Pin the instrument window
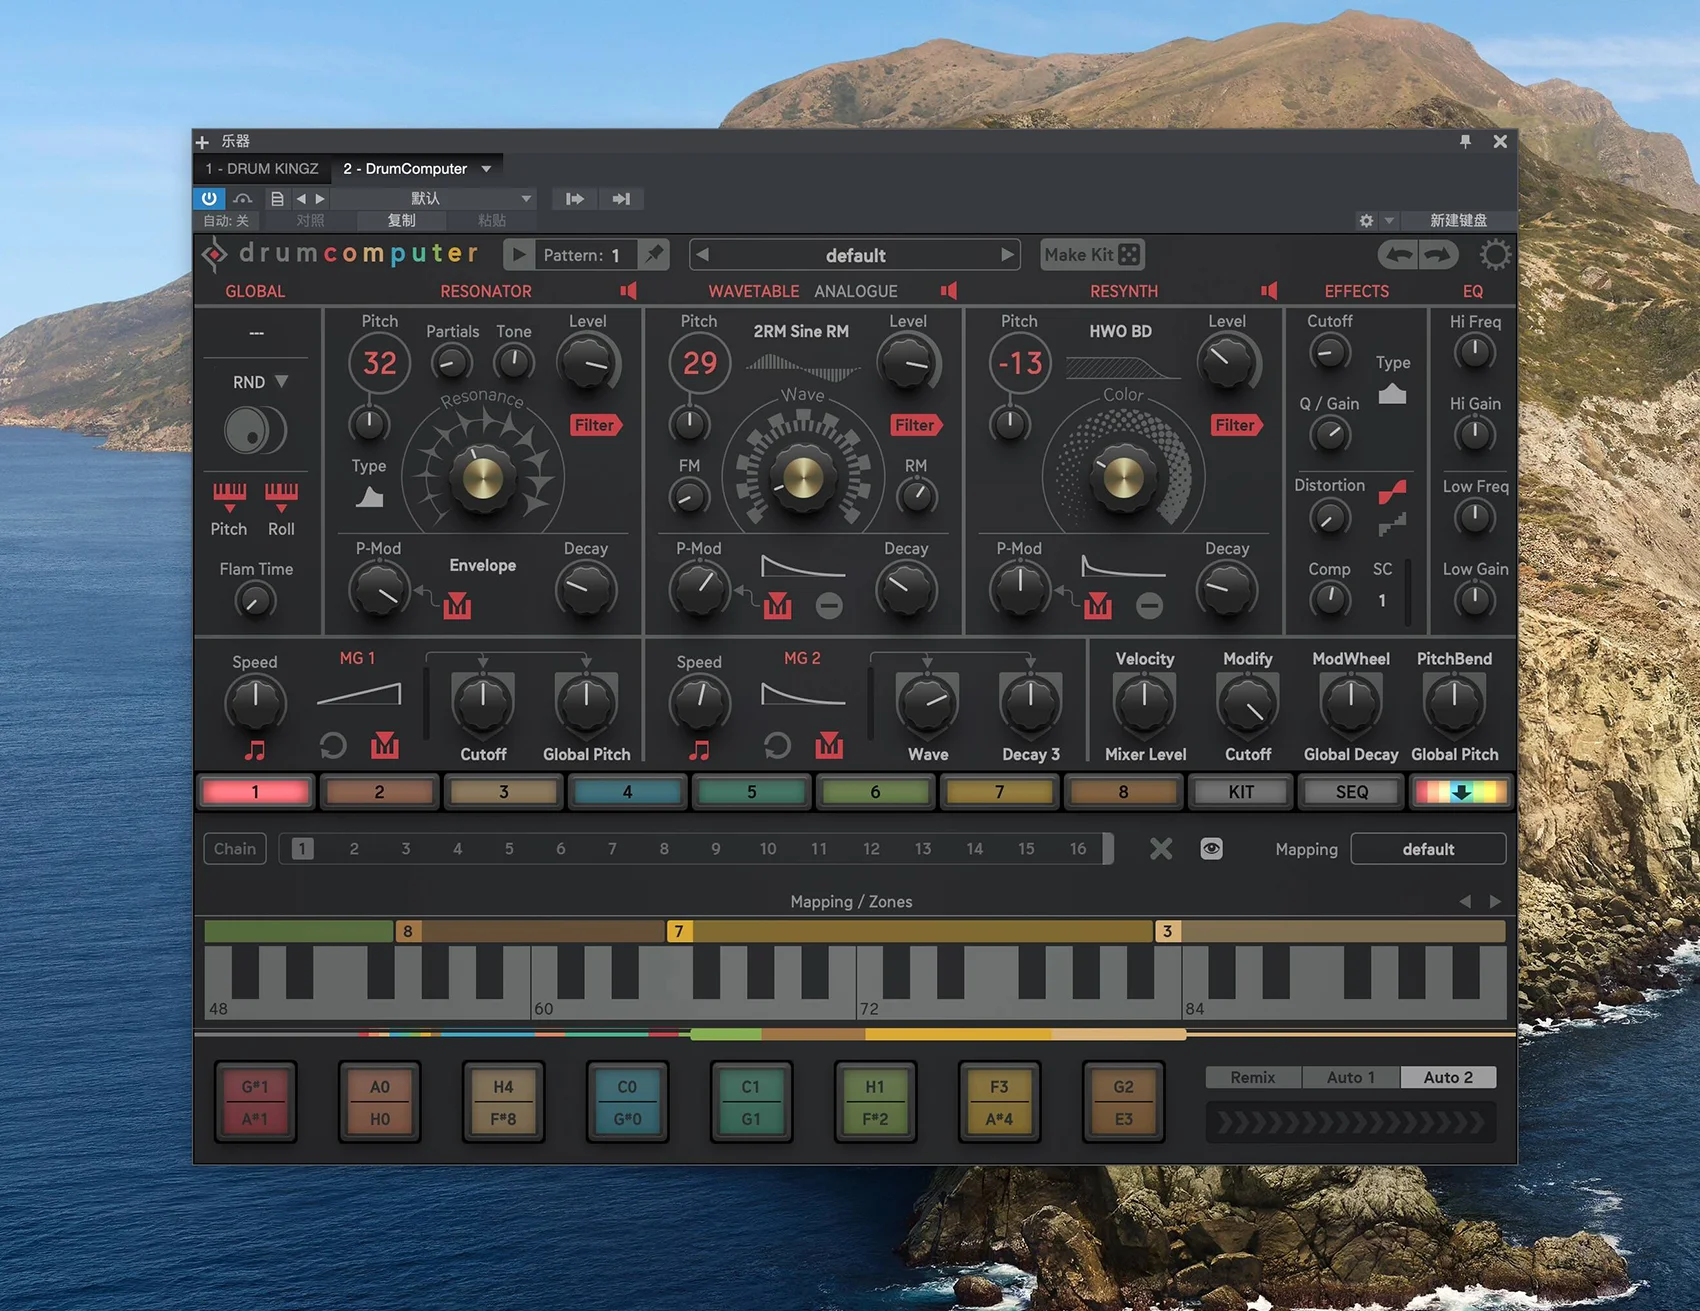 tap(1465, 141)
